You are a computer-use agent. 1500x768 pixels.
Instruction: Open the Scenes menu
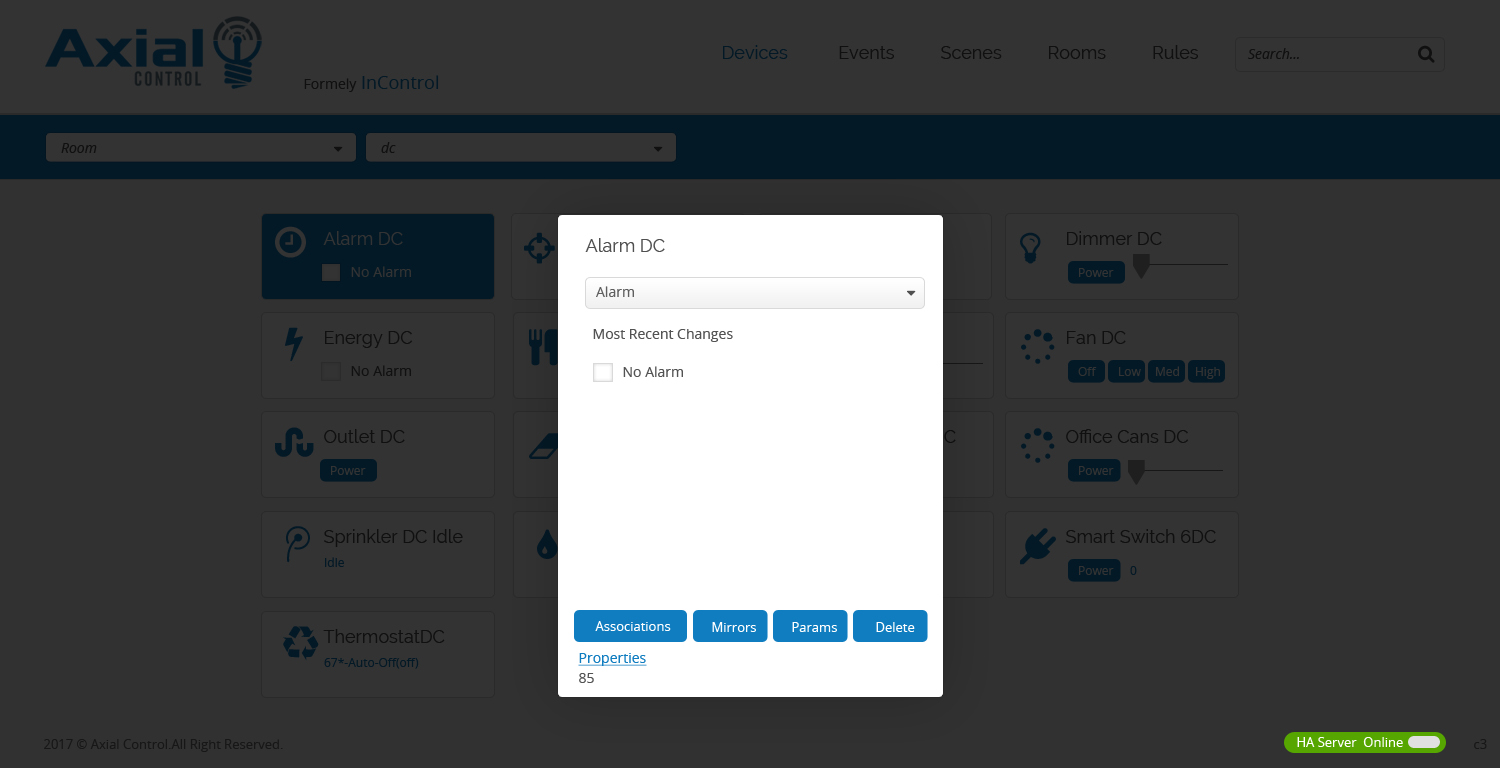tap(971, 53)
